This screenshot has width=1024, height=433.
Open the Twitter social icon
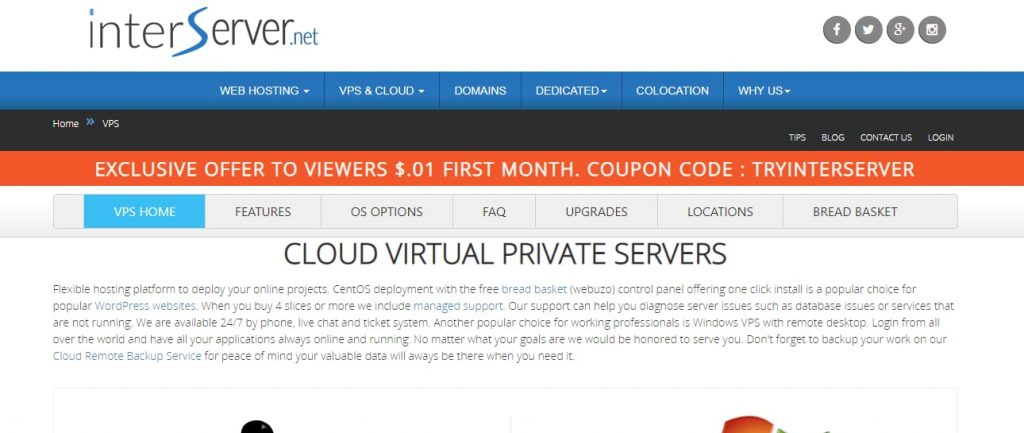click(868, 30)
